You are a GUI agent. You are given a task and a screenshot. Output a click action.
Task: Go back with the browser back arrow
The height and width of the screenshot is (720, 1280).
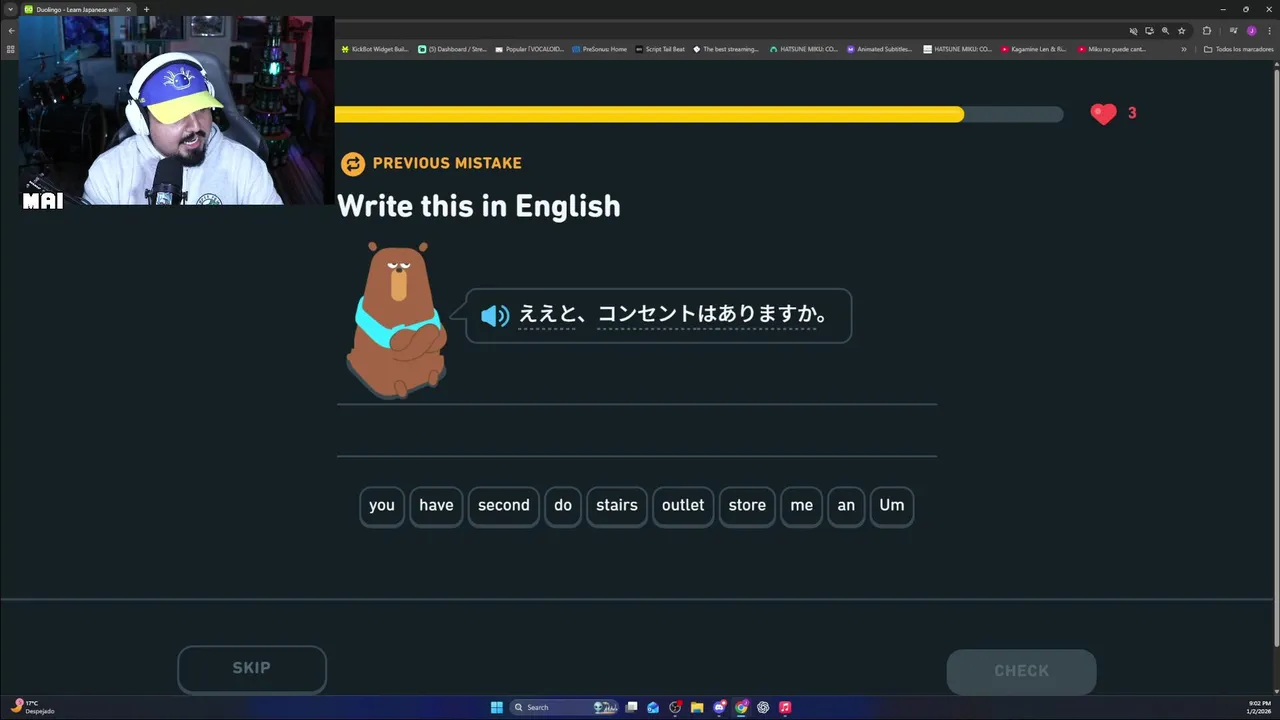(11, 31)
